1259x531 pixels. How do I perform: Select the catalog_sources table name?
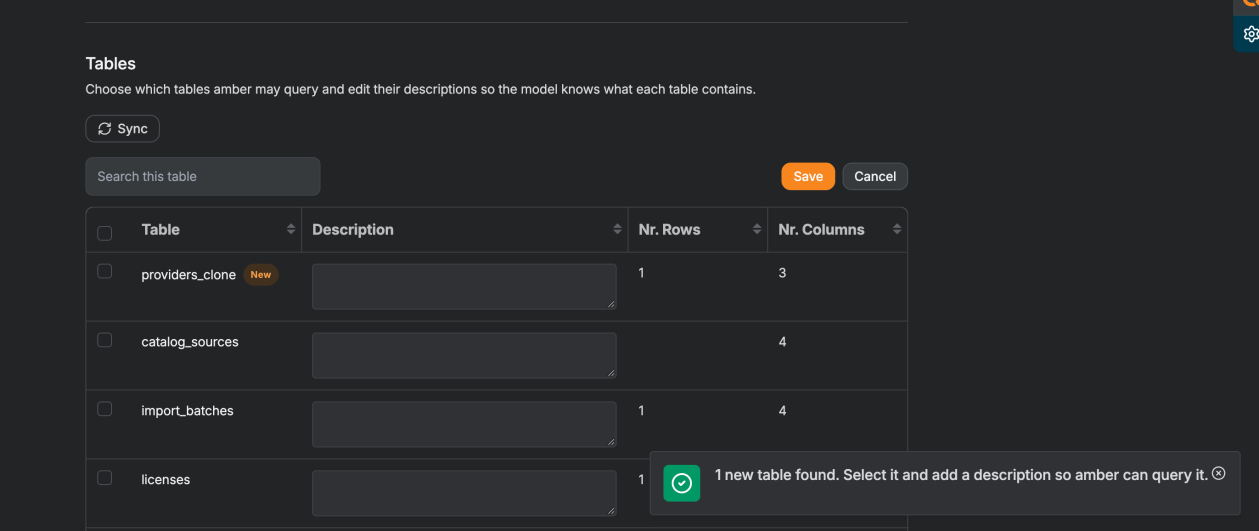click(190, 342)
